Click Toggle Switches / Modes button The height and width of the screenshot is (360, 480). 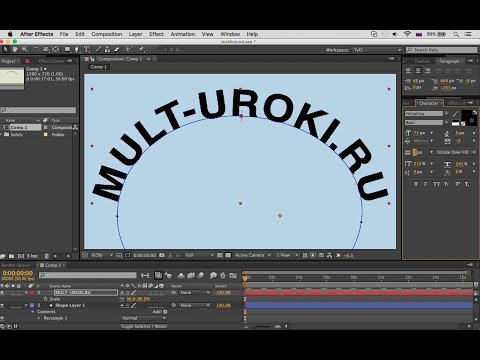144,326
